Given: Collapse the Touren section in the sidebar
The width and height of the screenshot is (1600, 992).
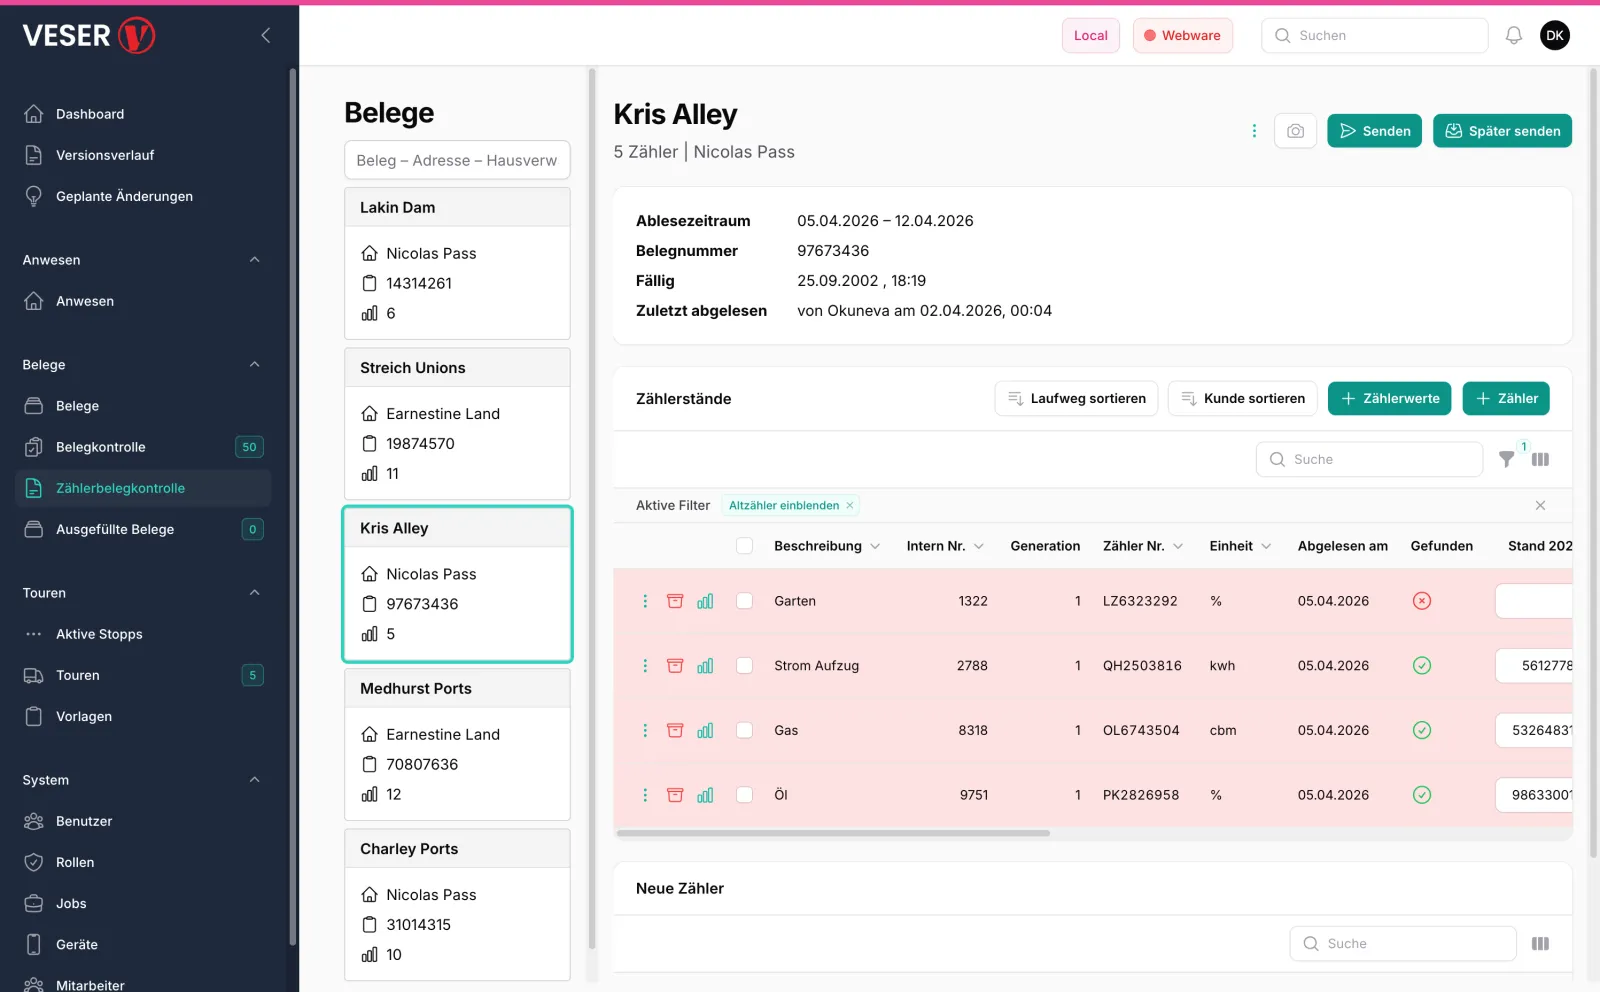Looking at the screenshot, I should [x=255, y=592].
